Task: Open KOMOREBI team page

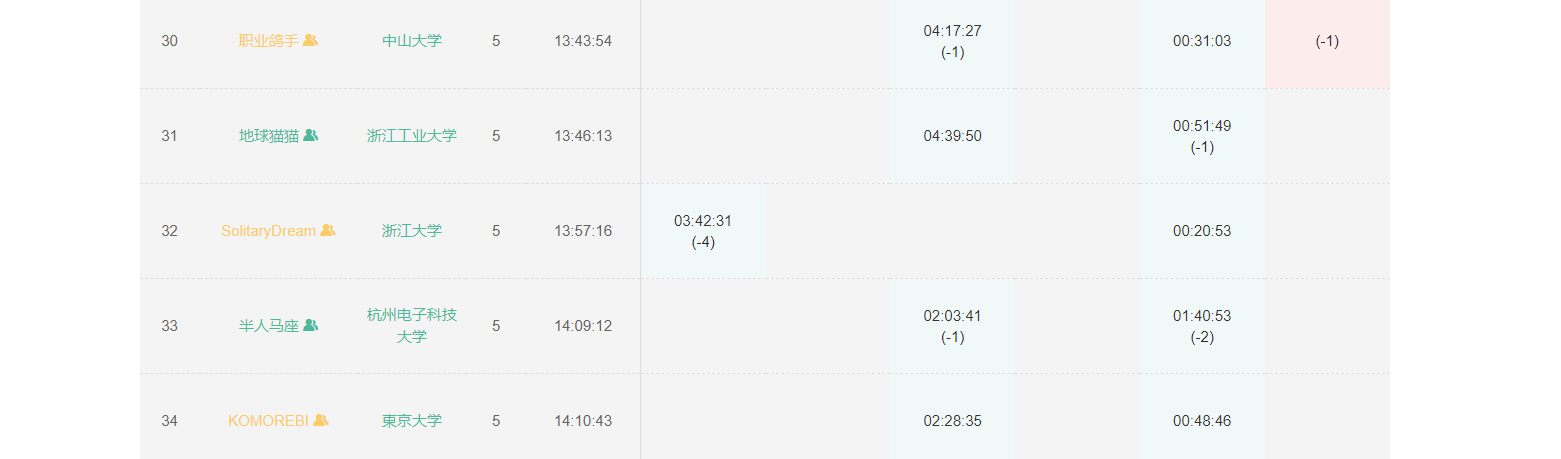Action: pos(267,421)
